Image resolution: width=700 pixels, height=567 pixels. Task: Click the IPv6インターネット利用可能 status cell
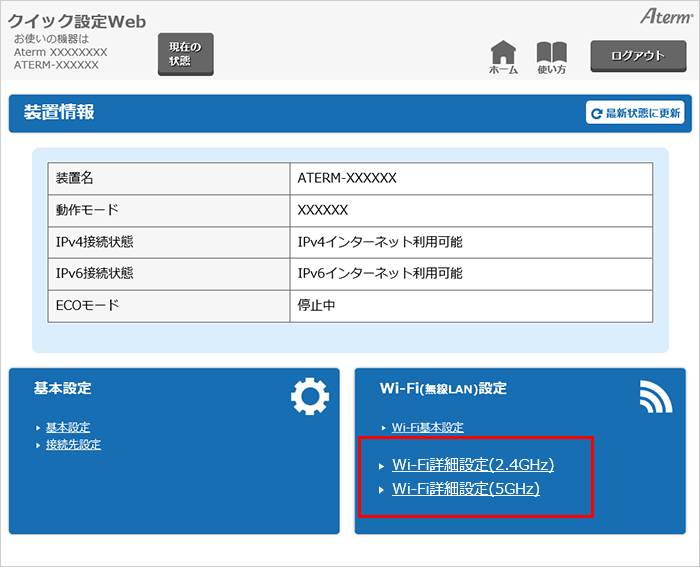380,273
